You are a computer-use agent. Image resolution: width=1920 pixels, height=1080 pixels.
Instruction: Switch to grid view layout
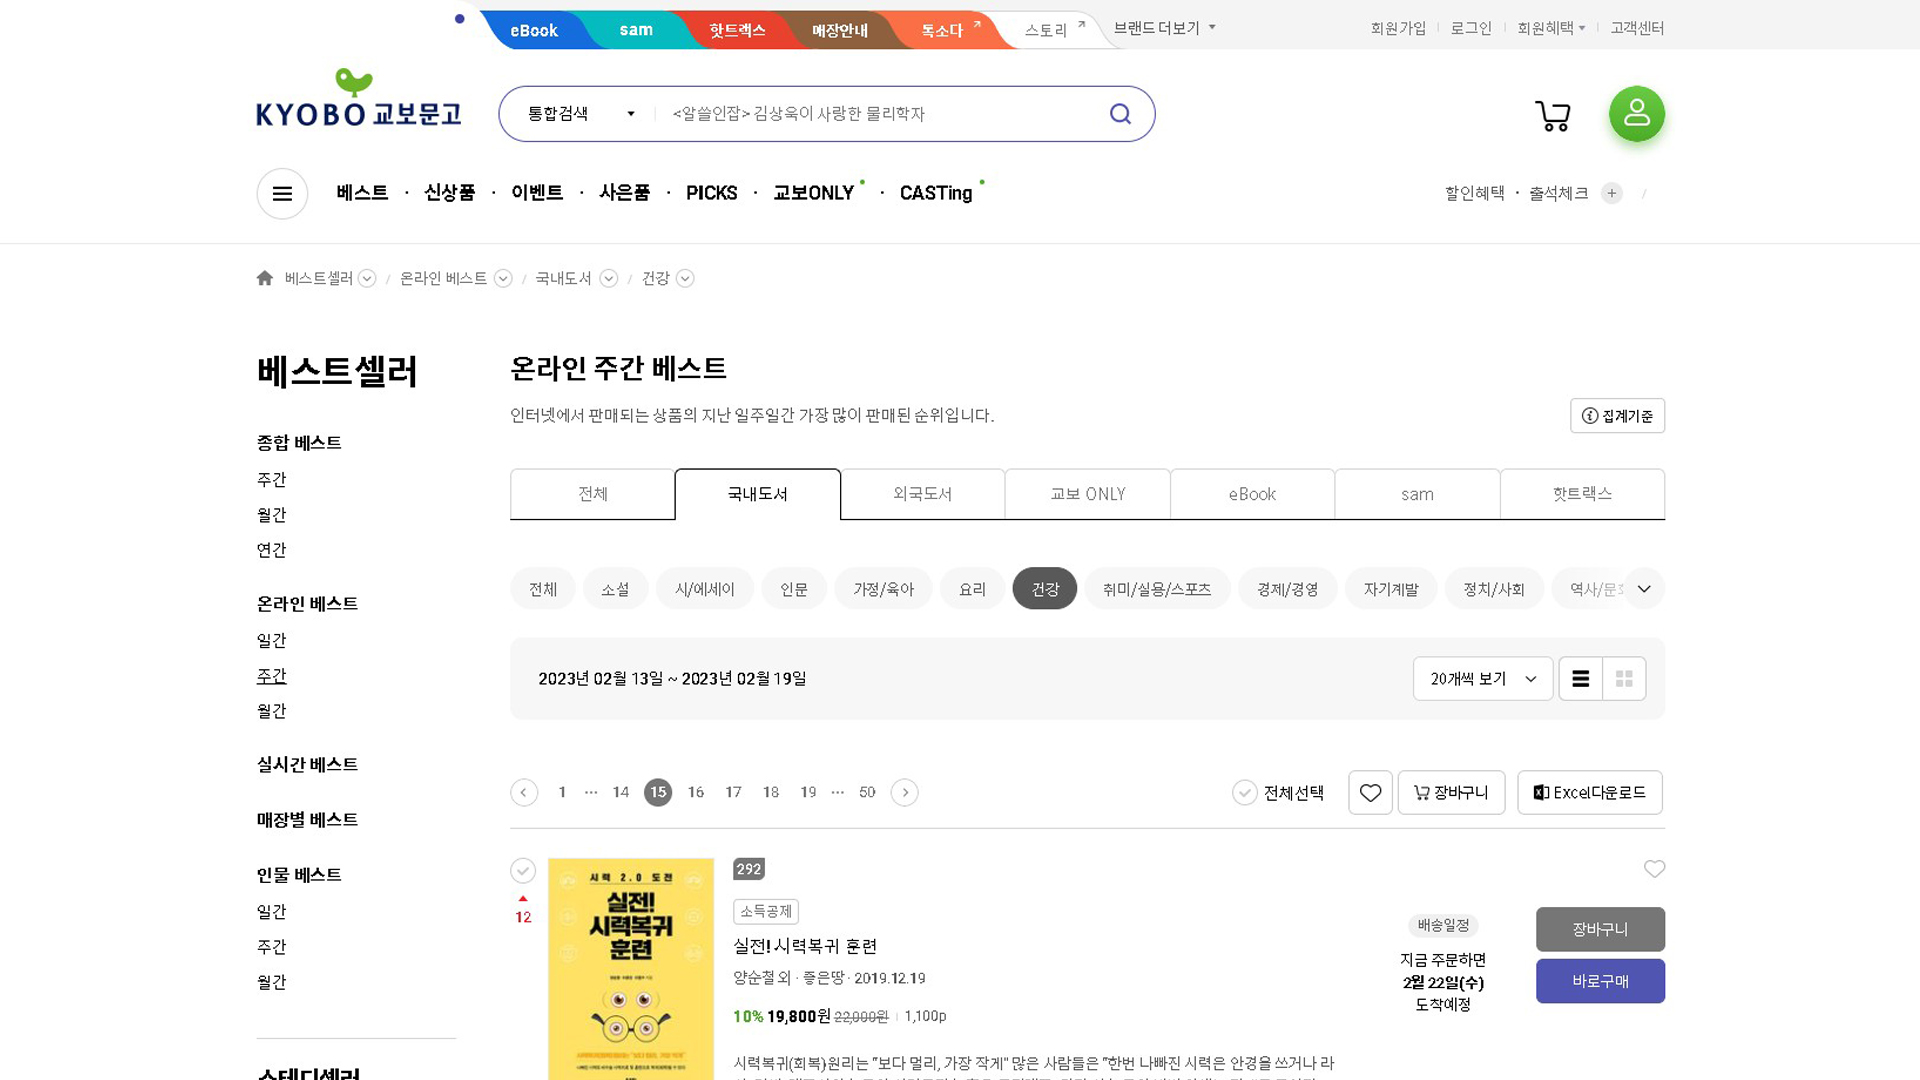point(1624,679)
